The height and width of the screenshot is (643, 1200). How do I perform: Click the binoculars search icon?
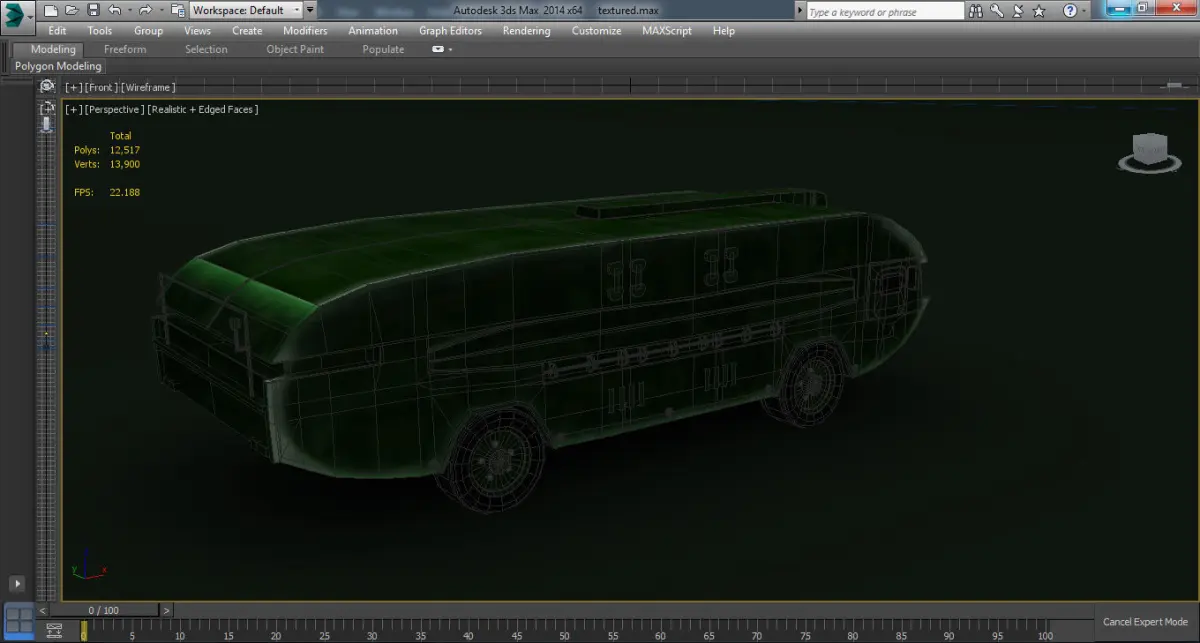[976, 11]
